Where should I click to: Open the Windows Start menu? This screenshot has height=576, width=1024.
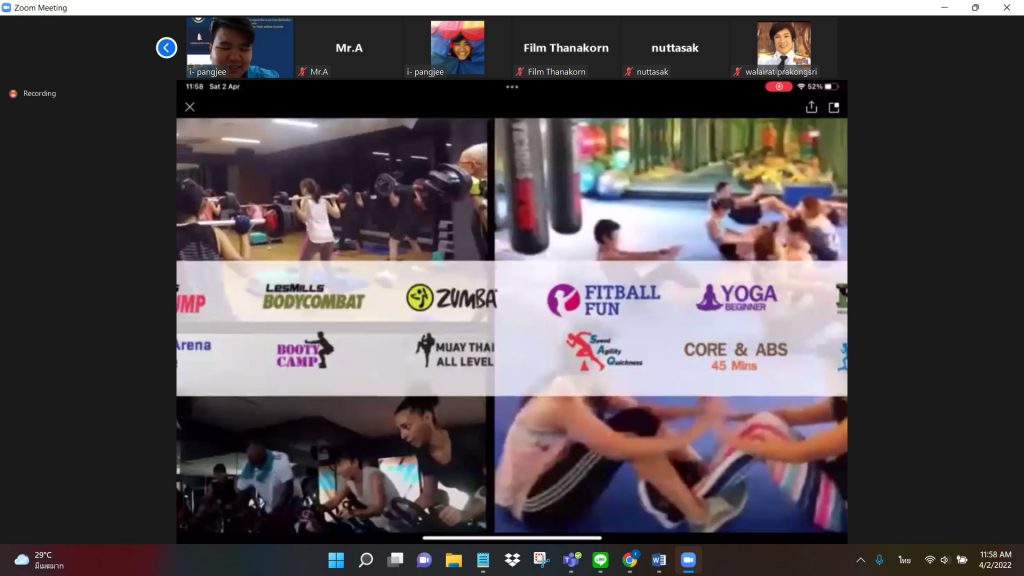click(336, 560)
